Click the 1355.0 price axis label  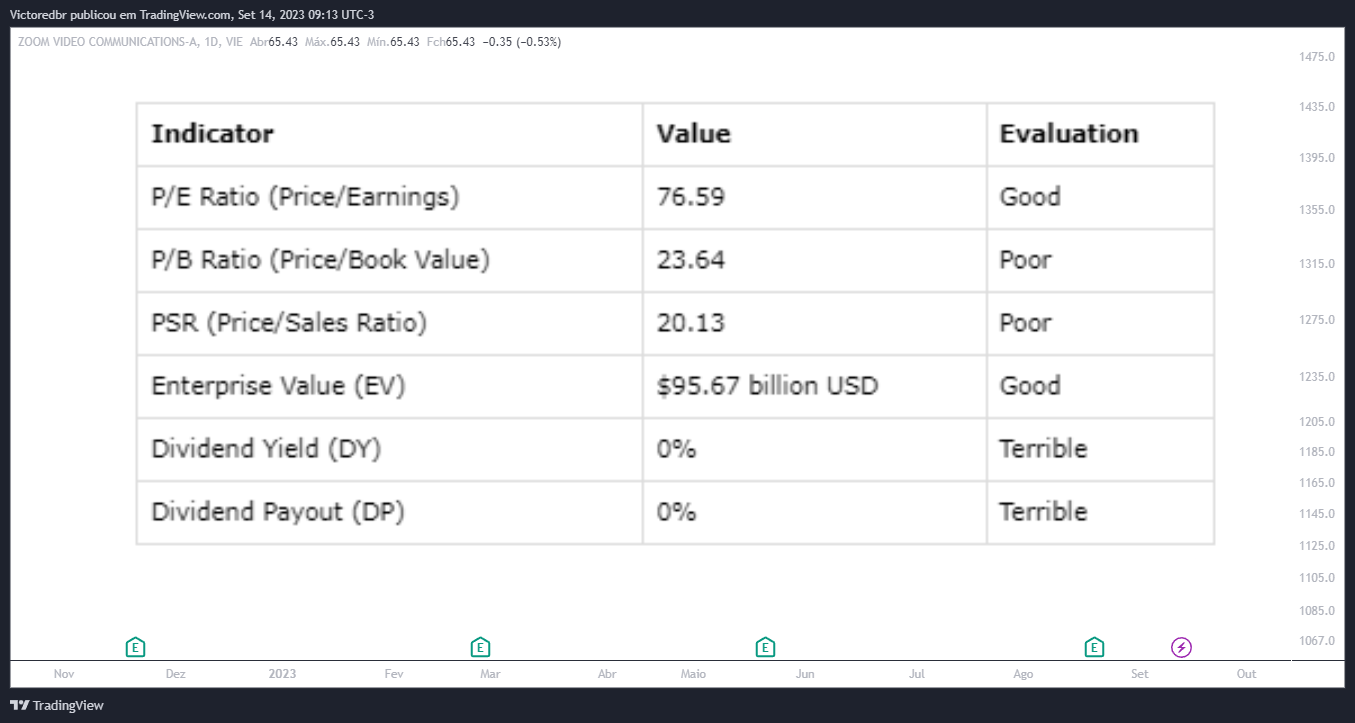coord(1317,210)
